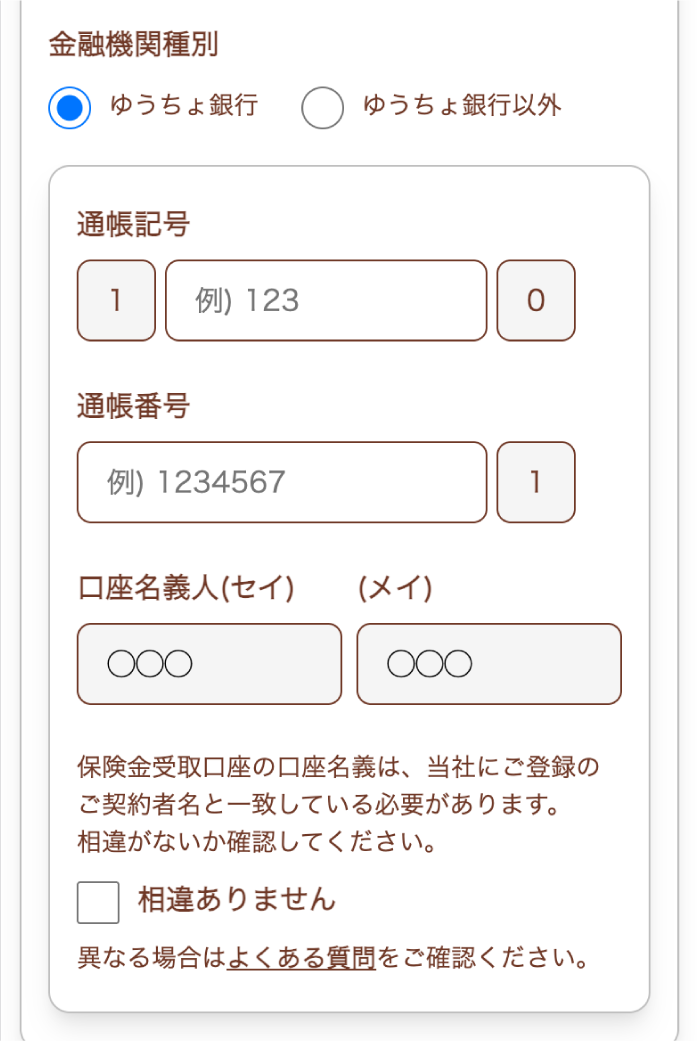Select the ゆうちょ銀行 radio button
Screen dimensions: 697x1041
pos(69,104)
